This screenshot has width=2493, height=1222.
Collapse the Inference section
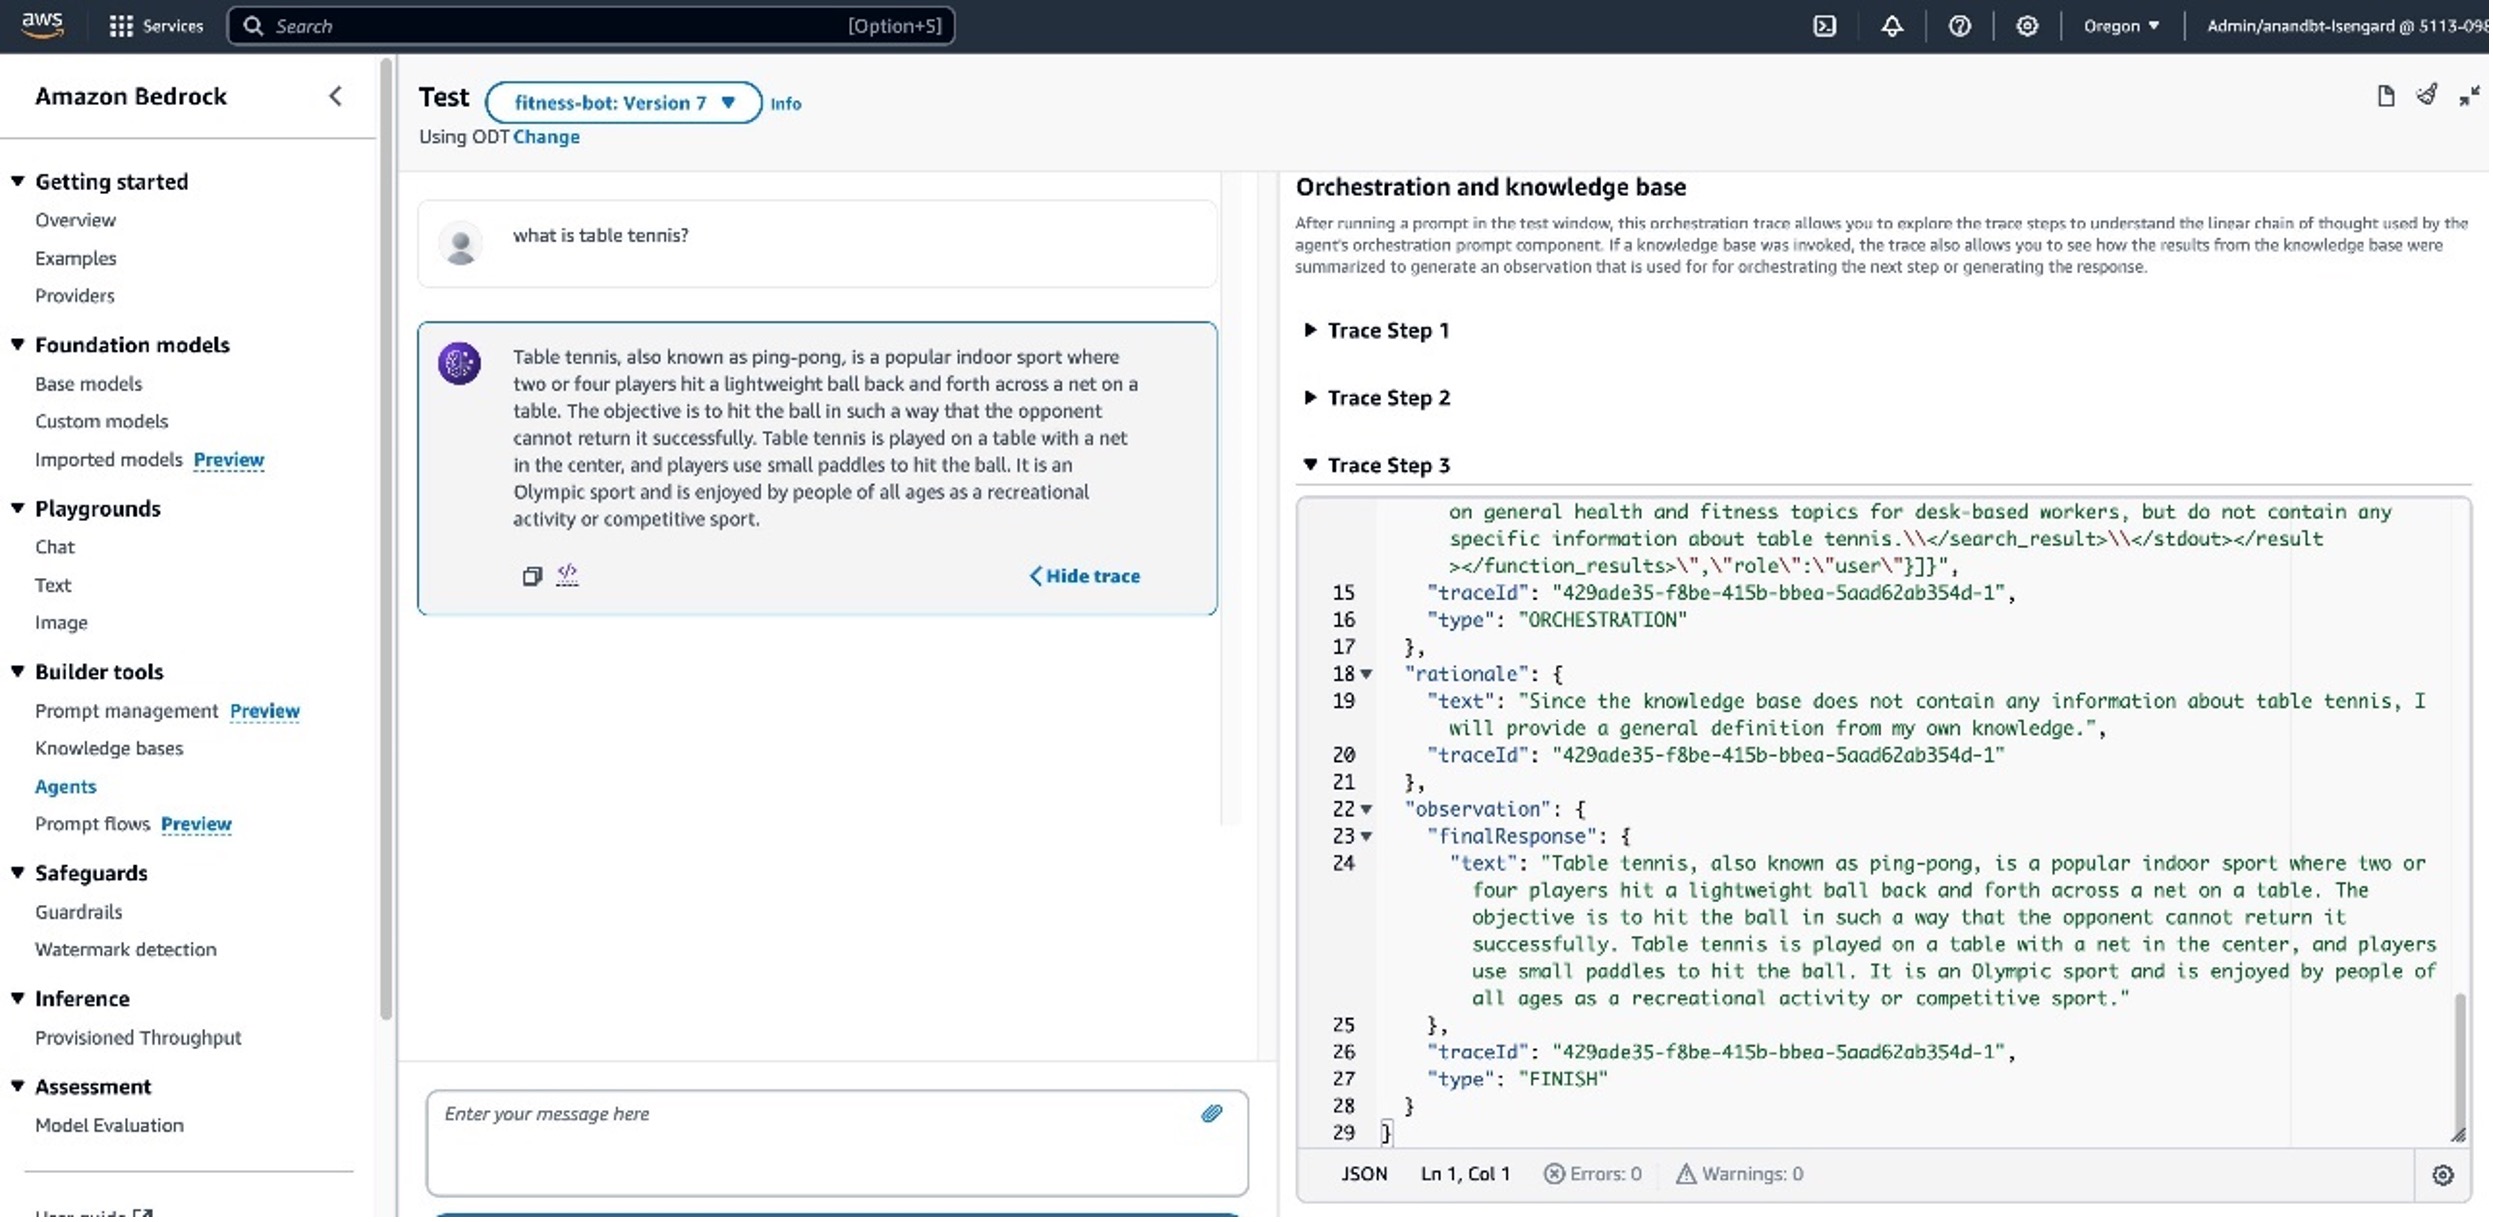(x=17, y=1000)
